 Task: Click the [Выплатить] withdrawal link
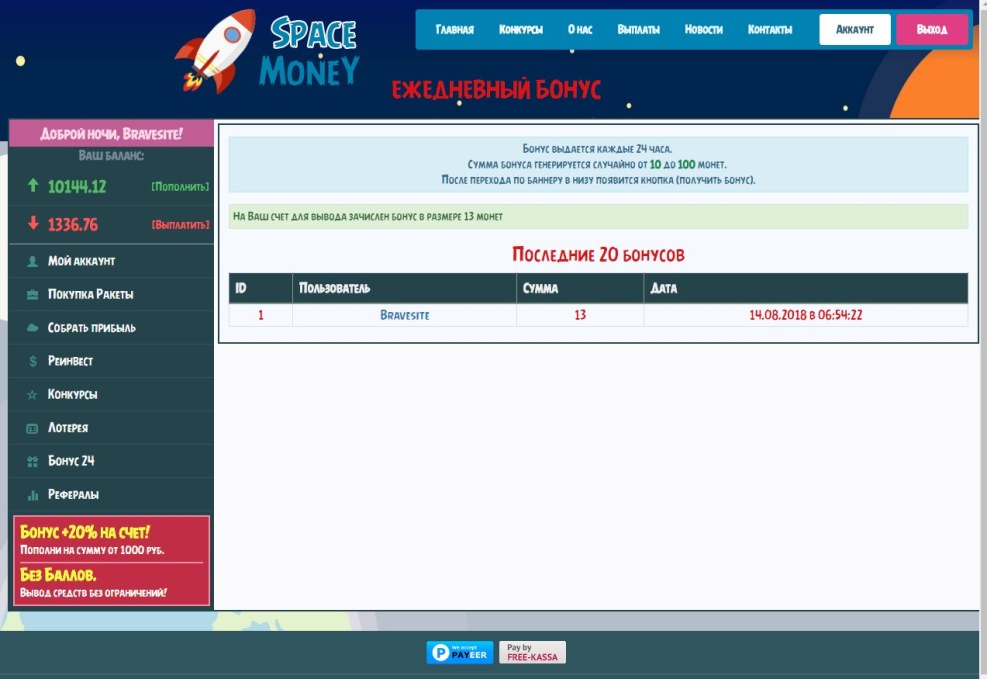[180, 225]
